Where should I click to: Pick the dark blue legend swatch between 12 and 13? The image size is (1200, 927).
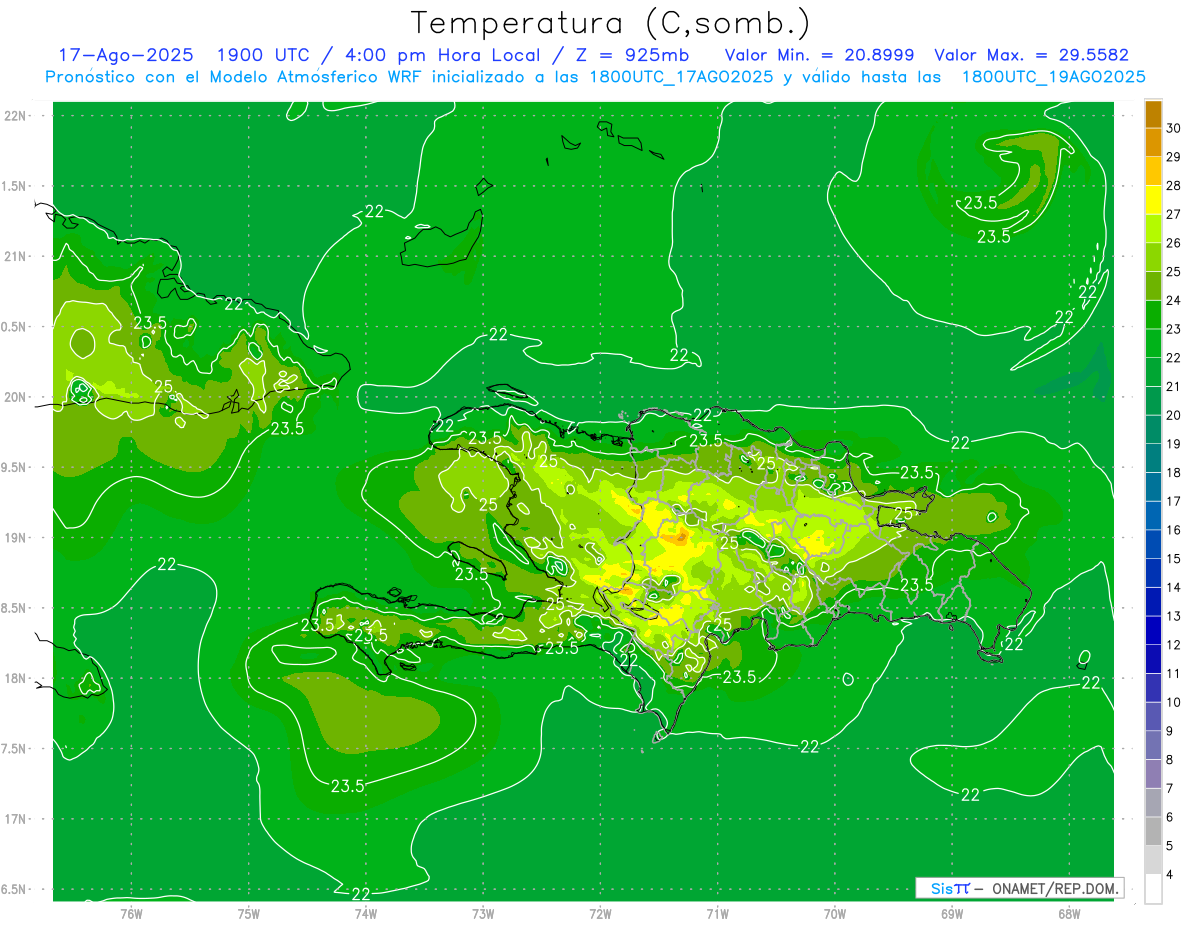pos(1153,631)
